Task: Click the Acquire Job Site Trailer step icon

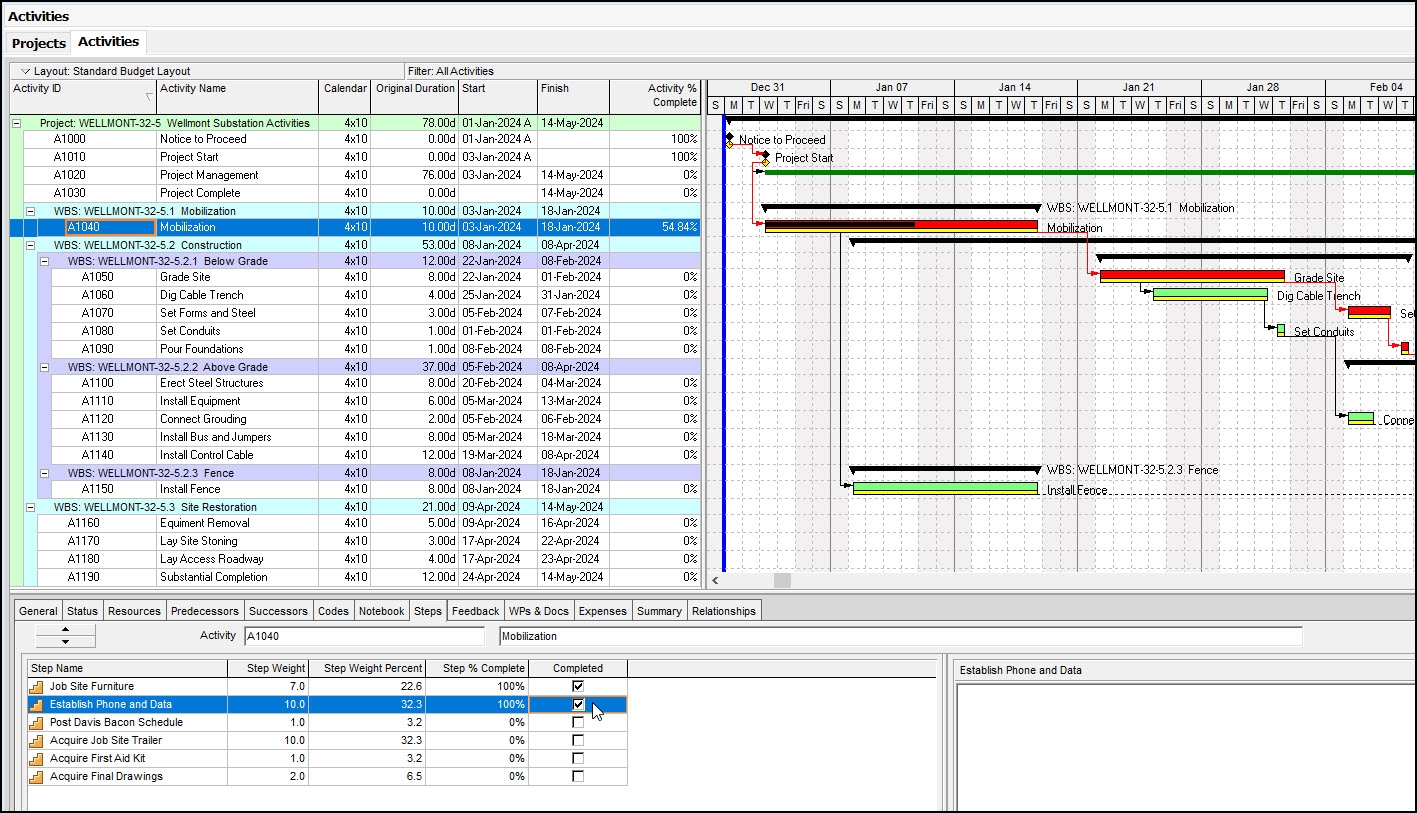Action: [37, 741]
